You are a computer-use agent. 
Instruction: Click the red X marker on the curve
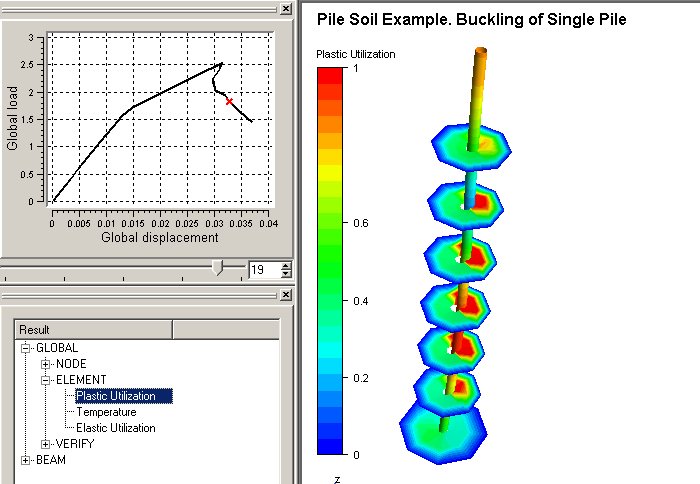point(229,101)
